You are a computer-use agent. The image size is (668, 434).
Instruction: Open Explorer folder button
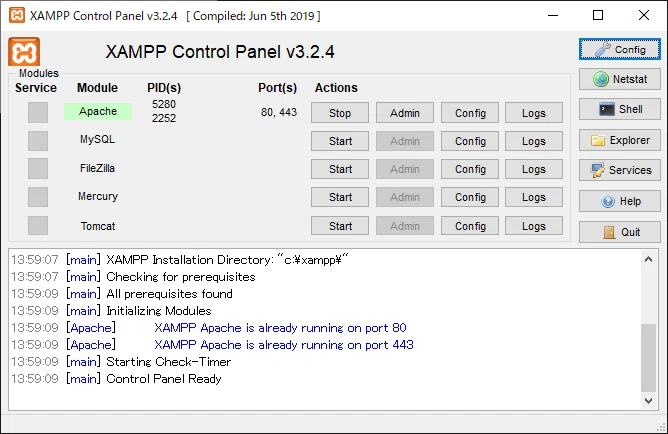pos(619,140)
